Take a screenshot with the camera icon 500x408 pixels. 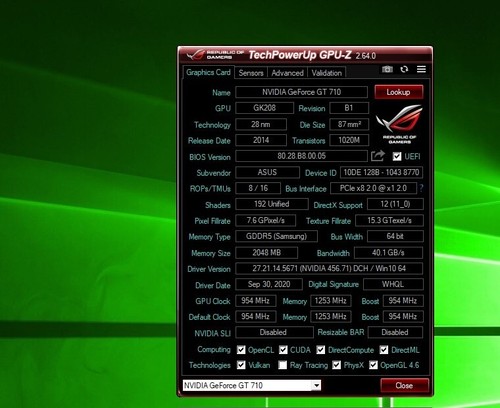(387, 69)
